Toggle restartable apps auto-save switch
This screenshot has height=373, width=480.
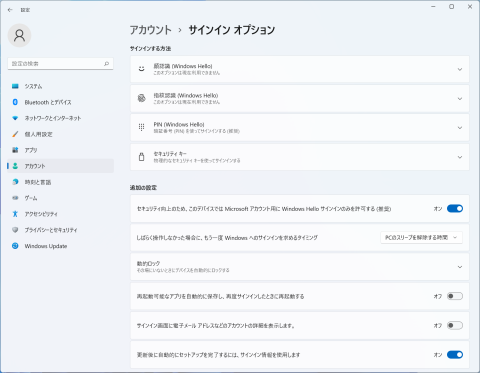pyautogui.click(x=455, y=296)
